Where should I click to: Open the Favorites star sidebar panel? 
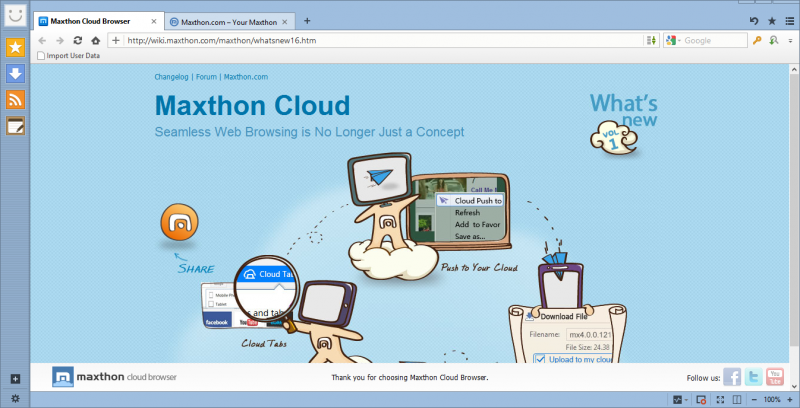[15, 47]
